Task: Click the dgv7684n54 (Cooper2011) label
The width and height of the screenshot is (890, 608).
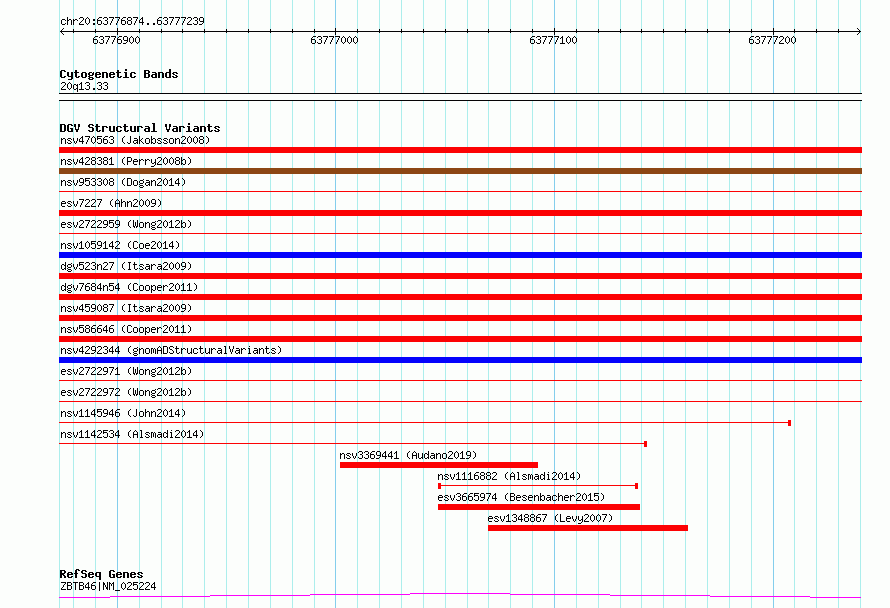Action: coord(129,287)
